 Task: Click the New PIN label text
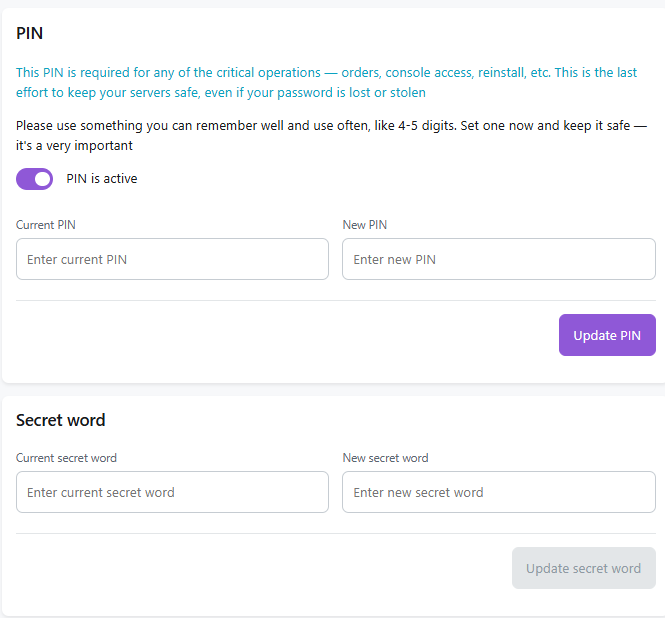coord(364,225)
